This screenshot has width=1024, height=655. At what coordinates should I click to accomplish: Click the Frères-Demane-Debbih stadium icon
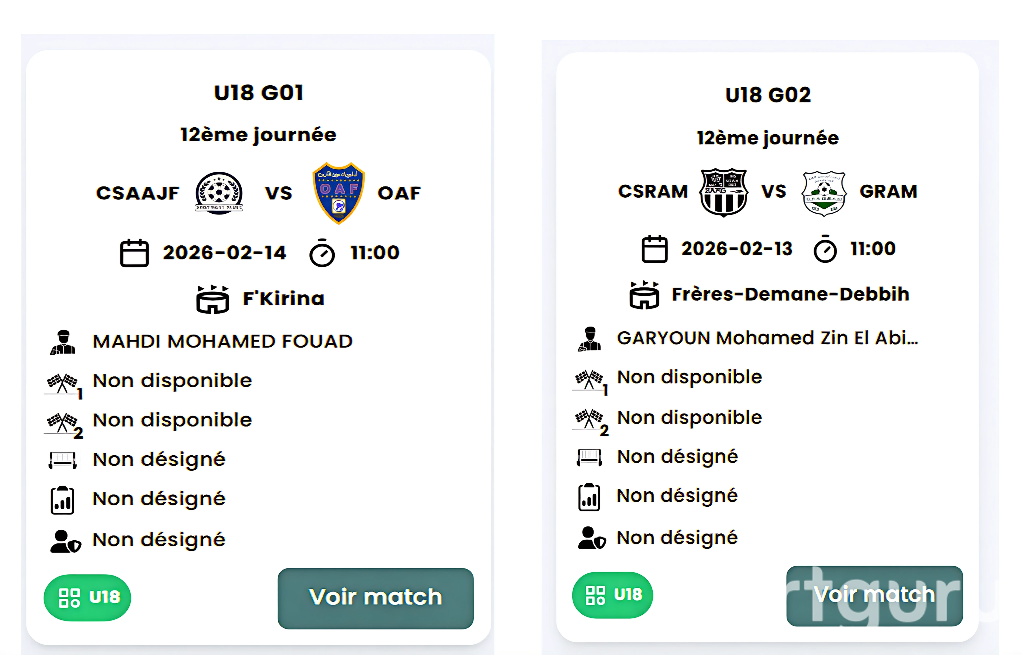click(643, 295)
